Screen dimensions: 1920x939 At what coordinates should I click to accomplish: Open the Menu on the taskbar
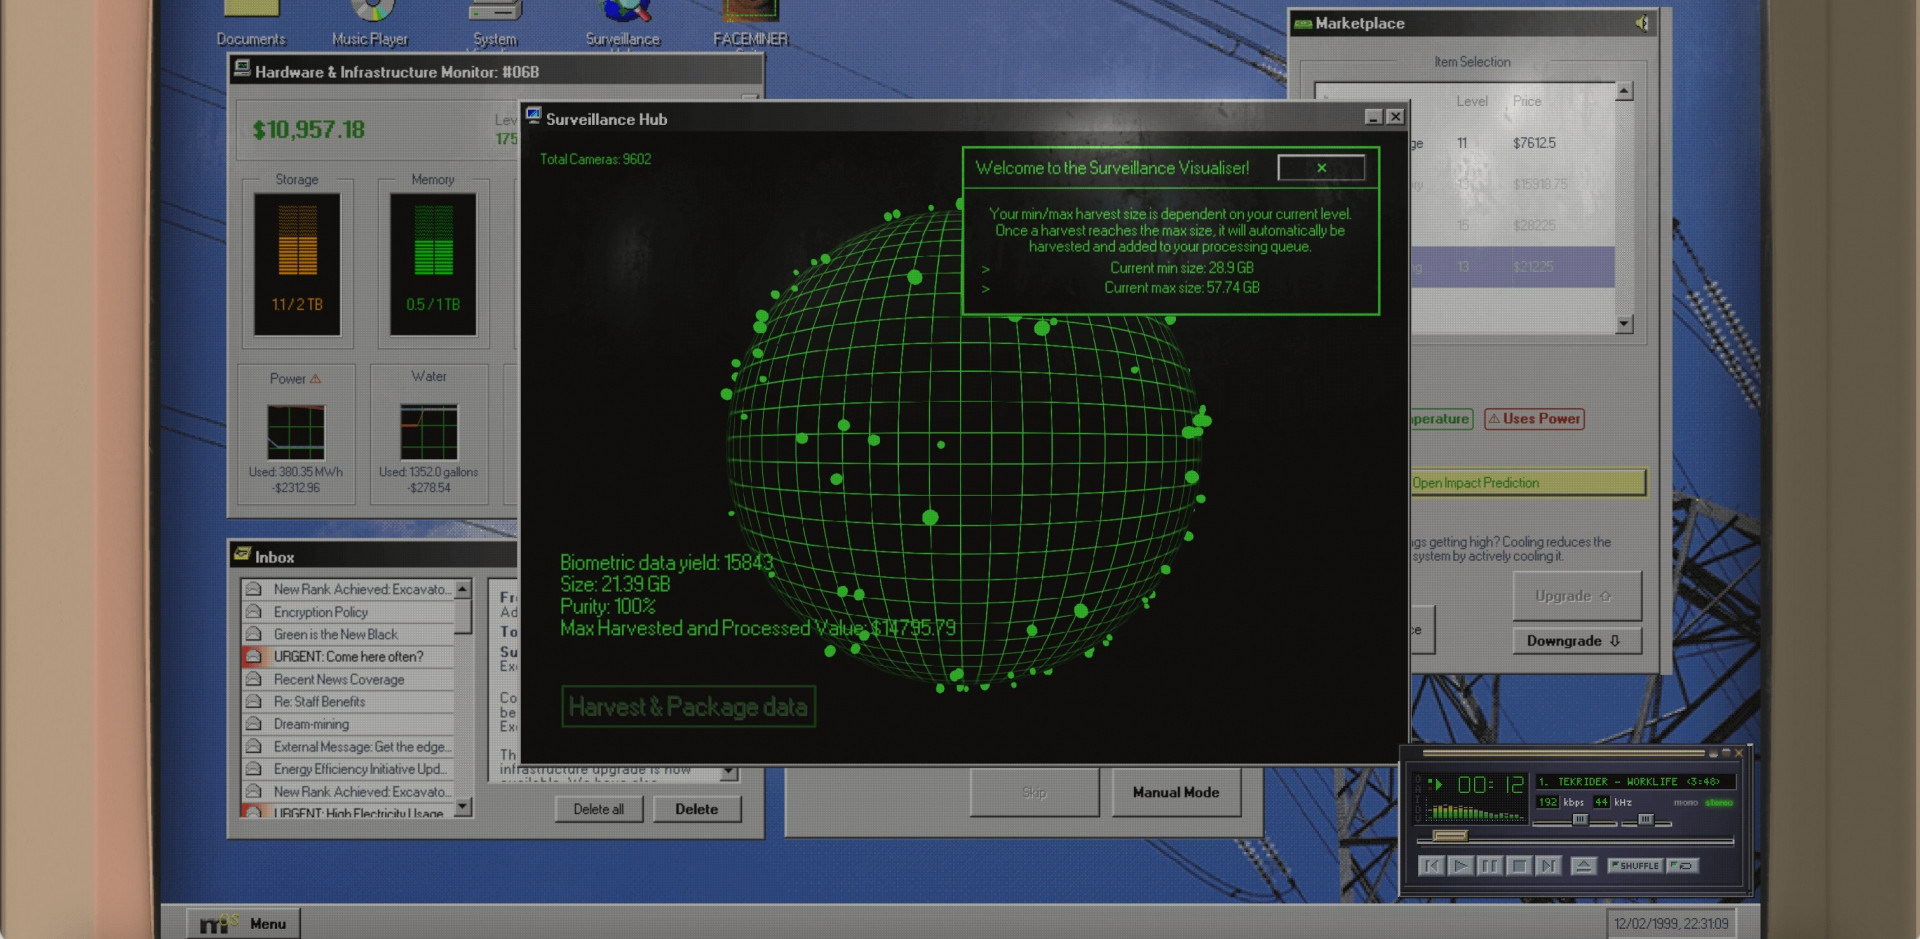[244, 923]
